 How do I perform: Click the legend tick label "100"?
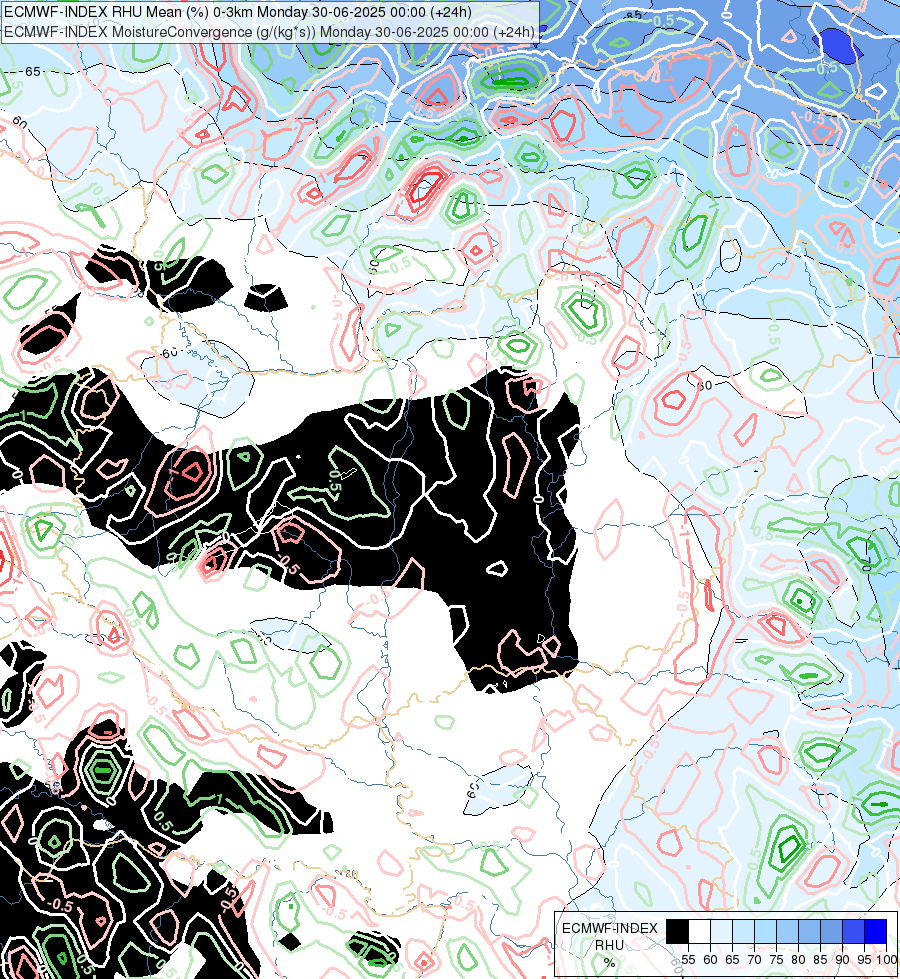click(886, 960)
